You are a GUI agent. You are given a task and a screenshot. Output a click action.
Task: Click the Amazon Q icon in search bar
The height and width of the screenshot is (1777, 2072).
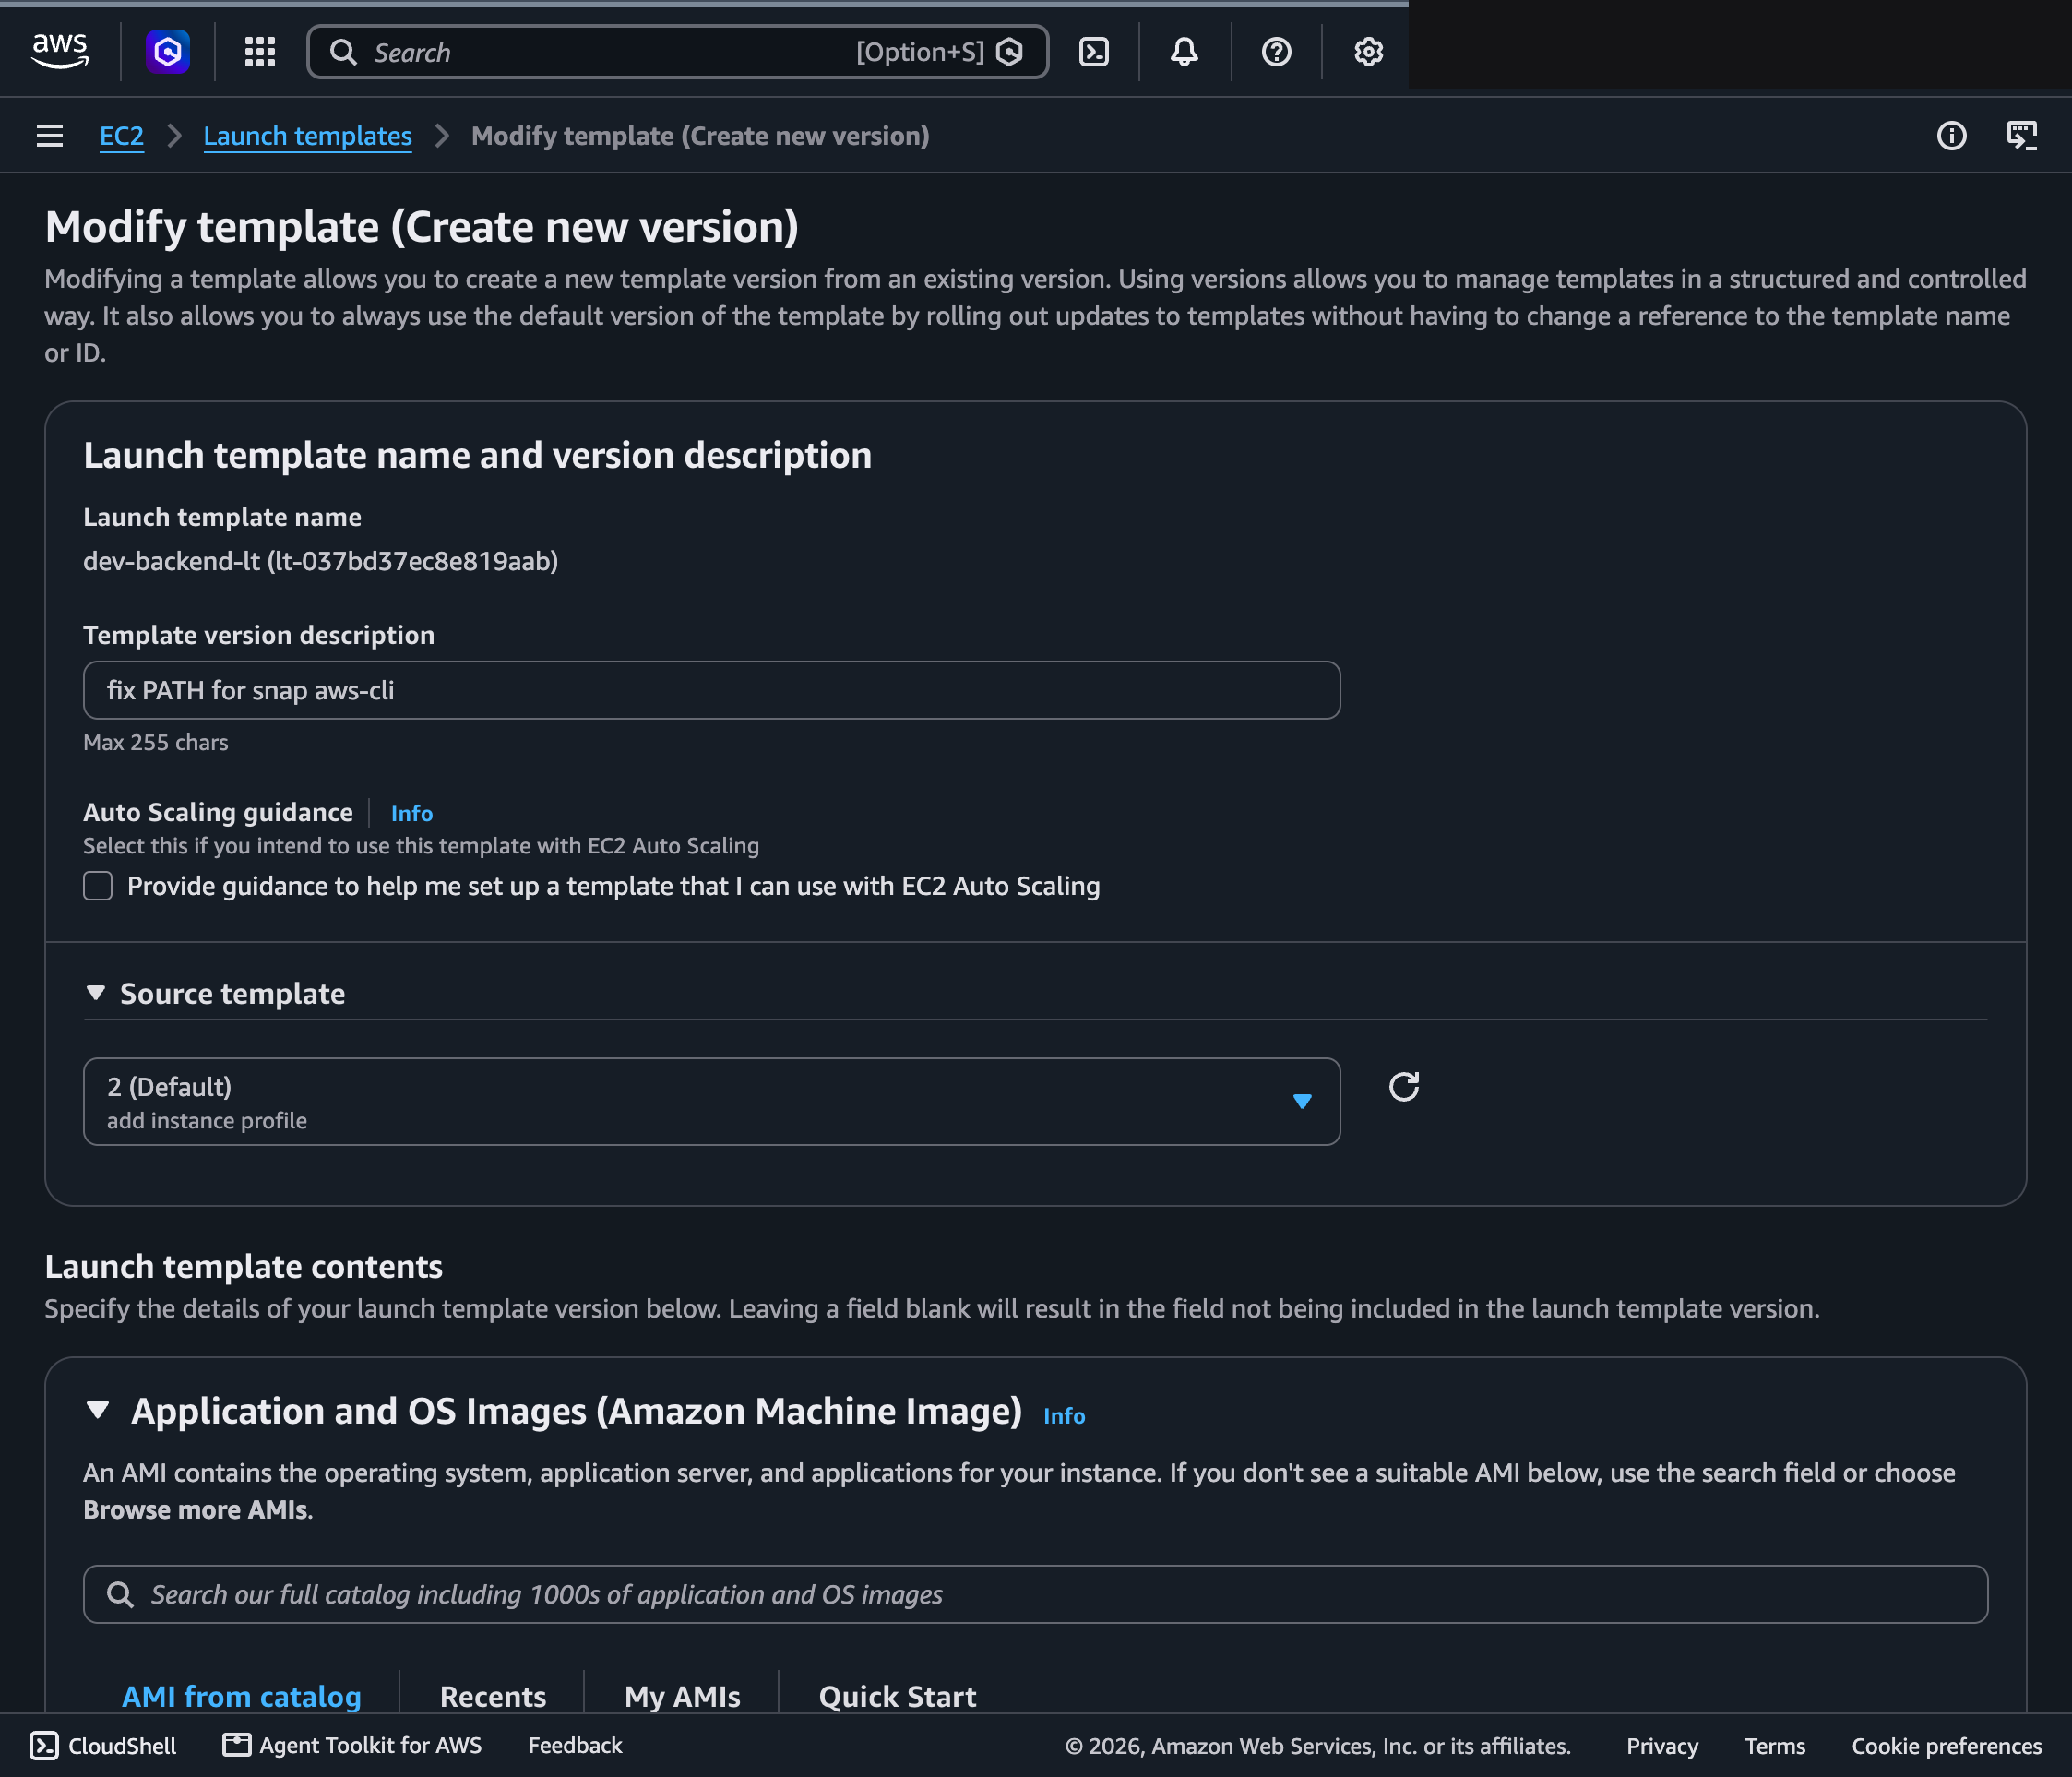(1010, 52)
